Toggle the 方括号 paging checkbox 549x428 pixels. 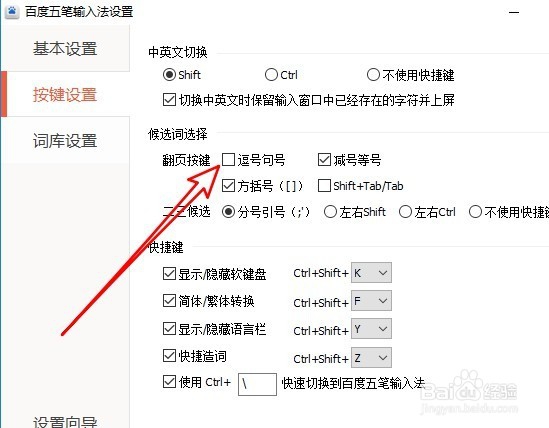click(228, 186)
